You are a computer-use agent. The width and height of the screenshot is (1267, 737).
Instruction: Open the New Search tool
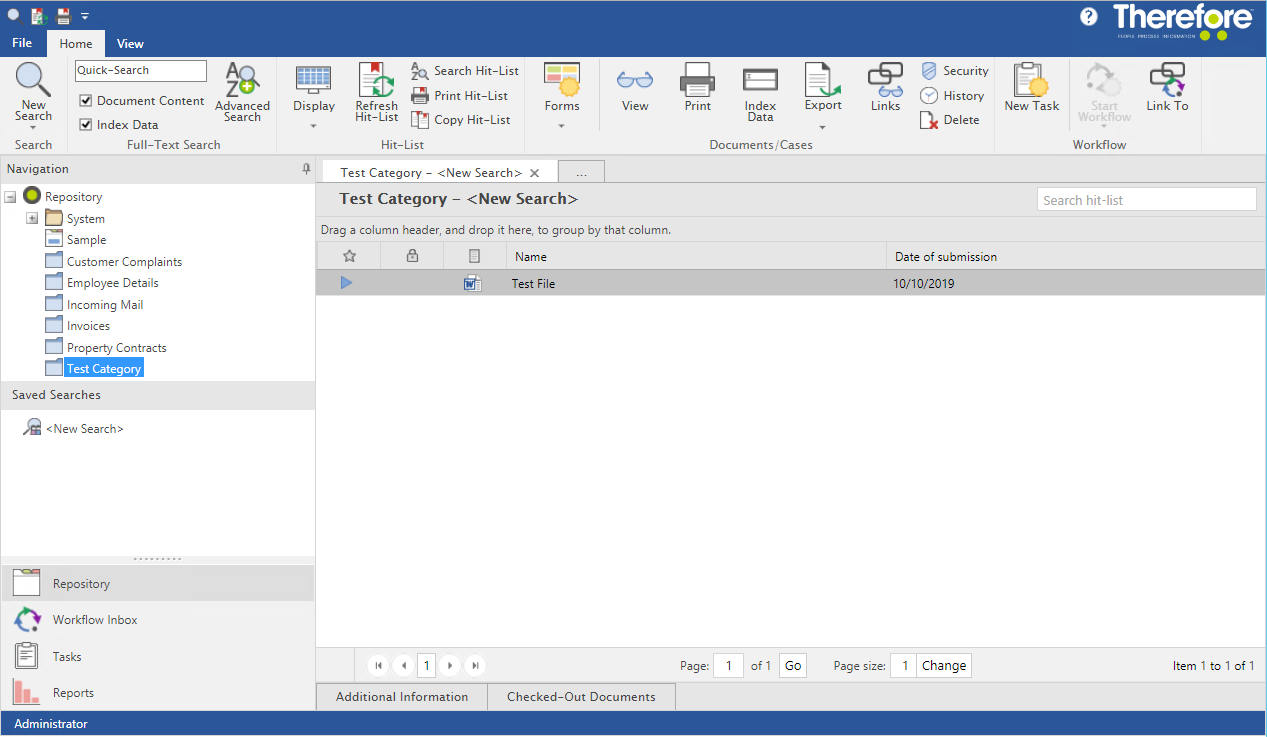[x=33, y=90]
